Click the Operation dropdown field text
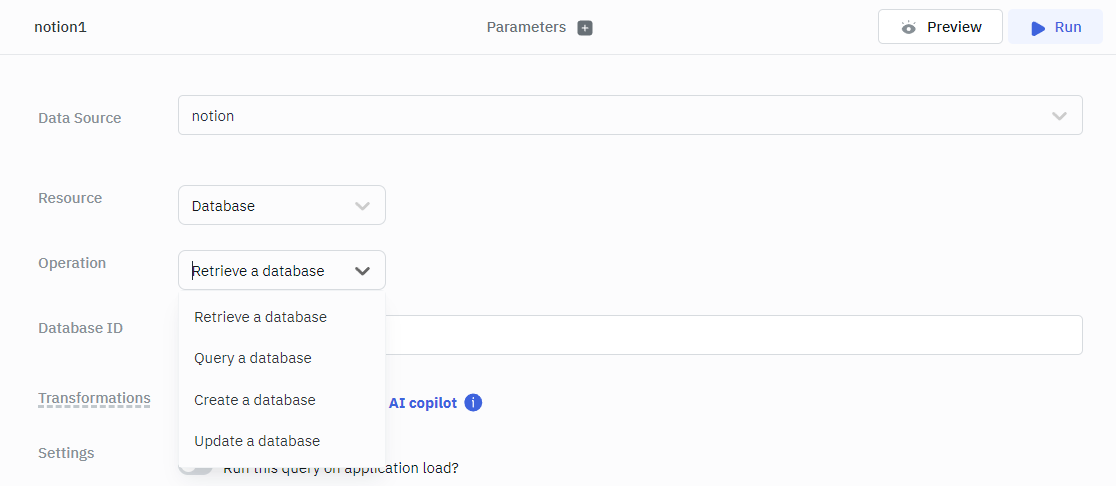Image resolution: width=1116 pixels, height=486 pixels. pyautogui.click(x=259, y=271)
